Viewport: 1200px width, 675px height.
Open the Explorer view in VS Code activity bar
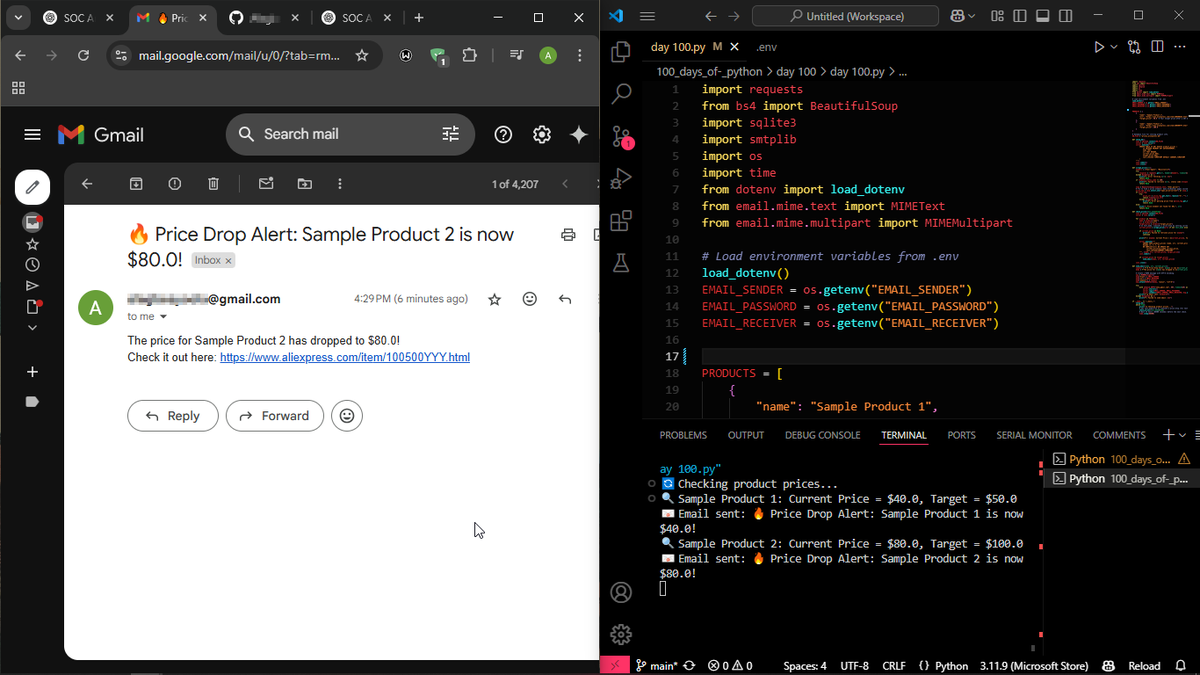pyautogui.click(x=621, y=51)
